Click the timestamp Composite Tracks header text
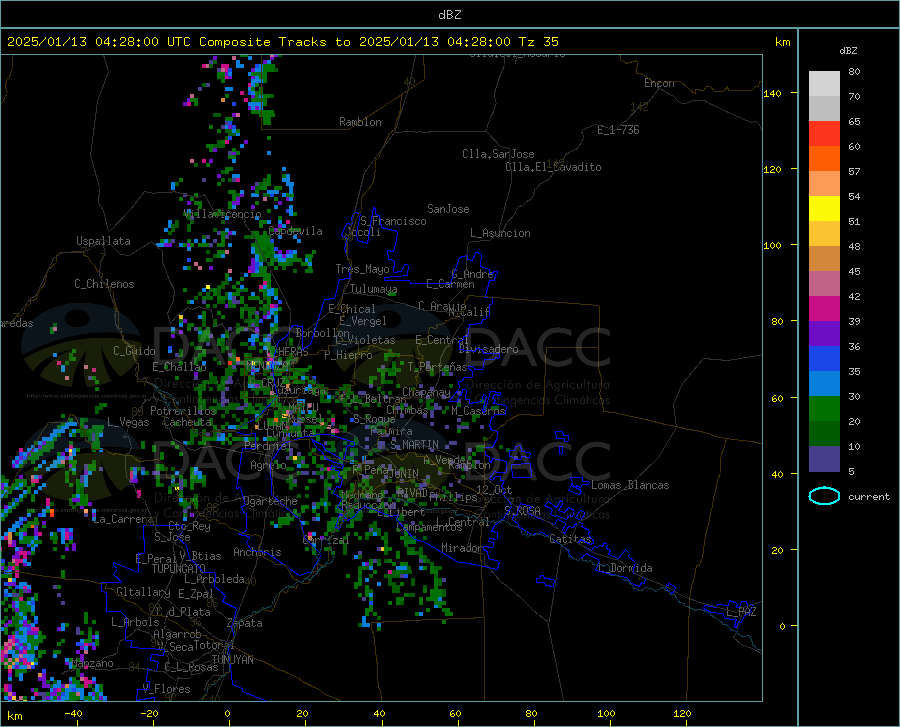 tap(282, 42)
